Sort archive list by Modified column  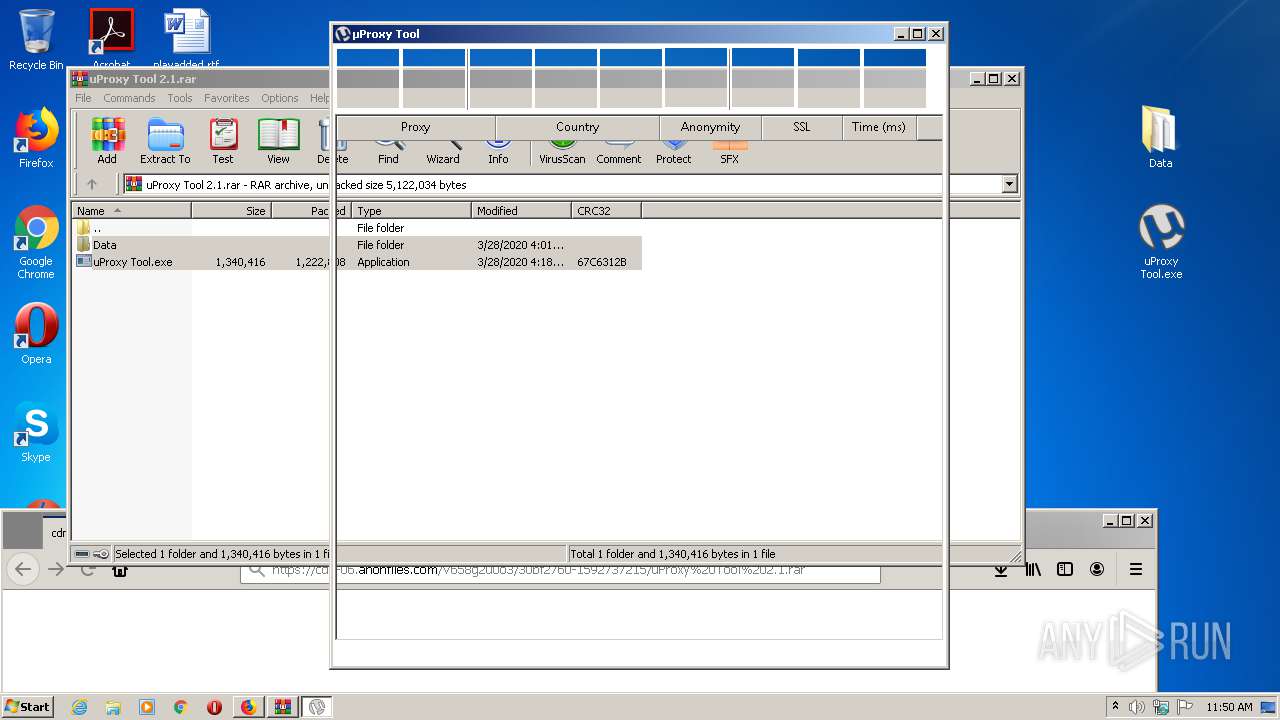coord(521,210)
